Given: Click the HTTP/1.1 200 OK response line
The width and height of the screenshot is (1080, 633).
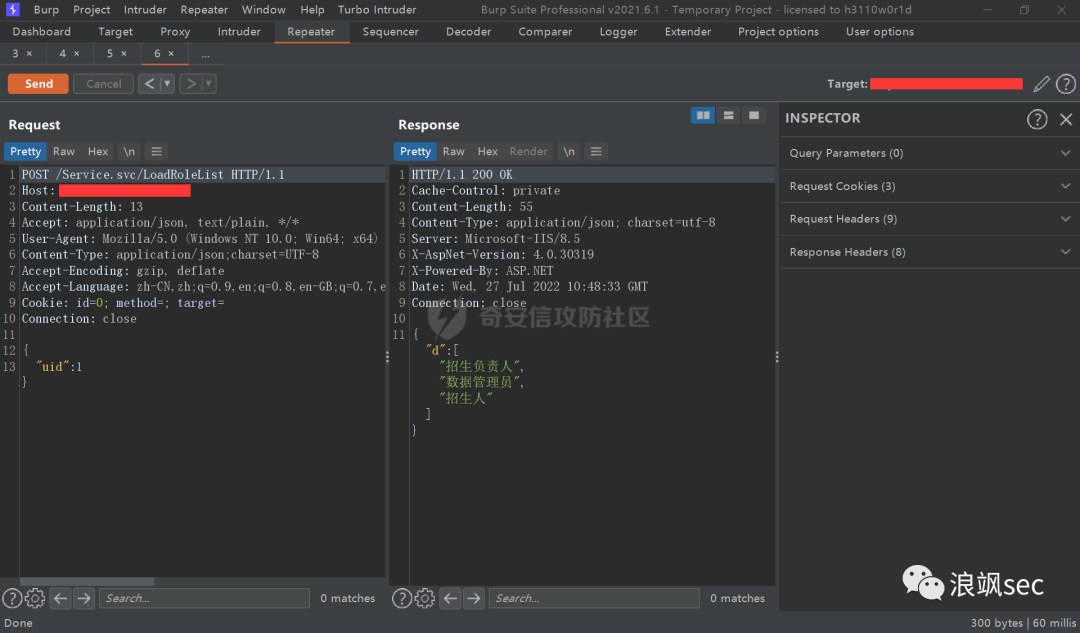Looking at the screenshot, I should tap(462, 174).
